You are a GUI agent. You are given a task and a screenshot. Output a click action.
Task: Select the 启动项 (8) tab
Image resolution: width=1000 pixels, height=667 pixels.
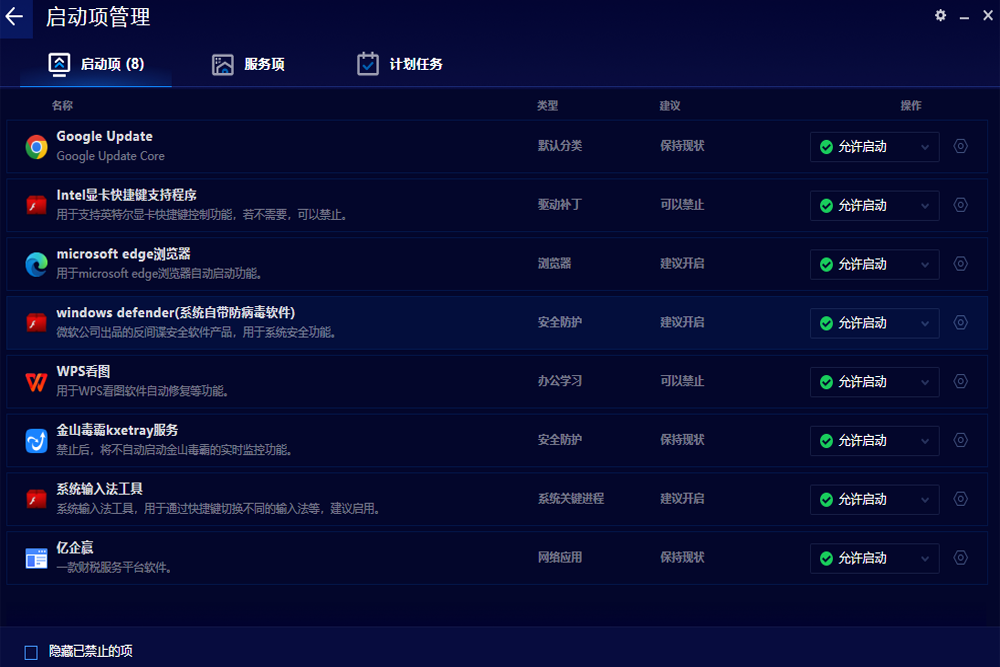point(97,64)
